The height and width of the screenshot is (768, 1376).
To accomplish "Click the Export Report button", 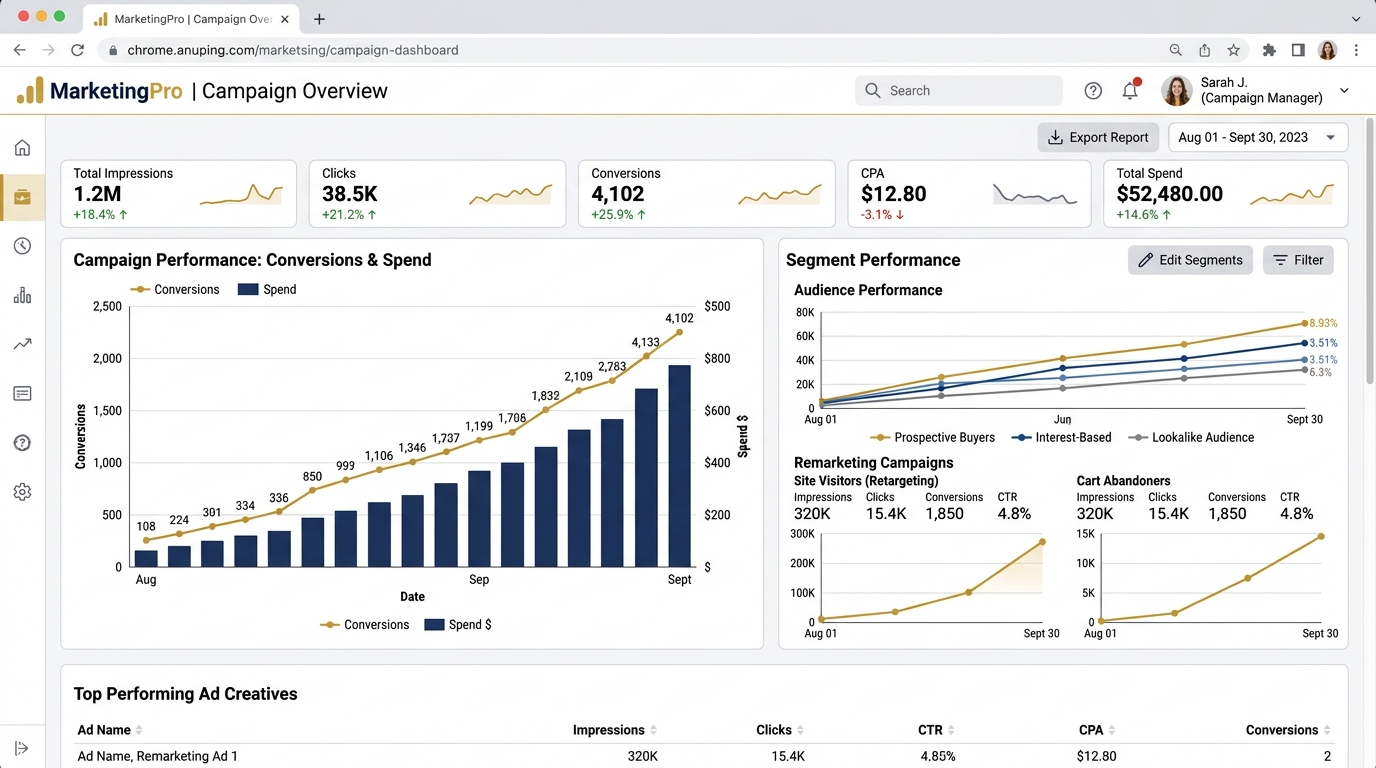I will click(1098, 137).
